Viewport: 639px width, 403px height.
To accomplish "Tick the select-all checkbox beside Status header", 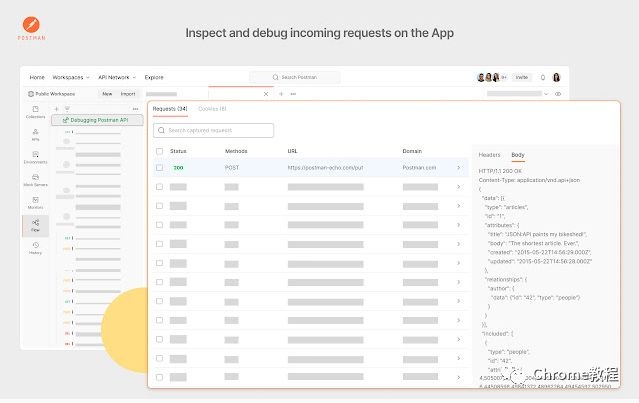I will coord(159,151).
